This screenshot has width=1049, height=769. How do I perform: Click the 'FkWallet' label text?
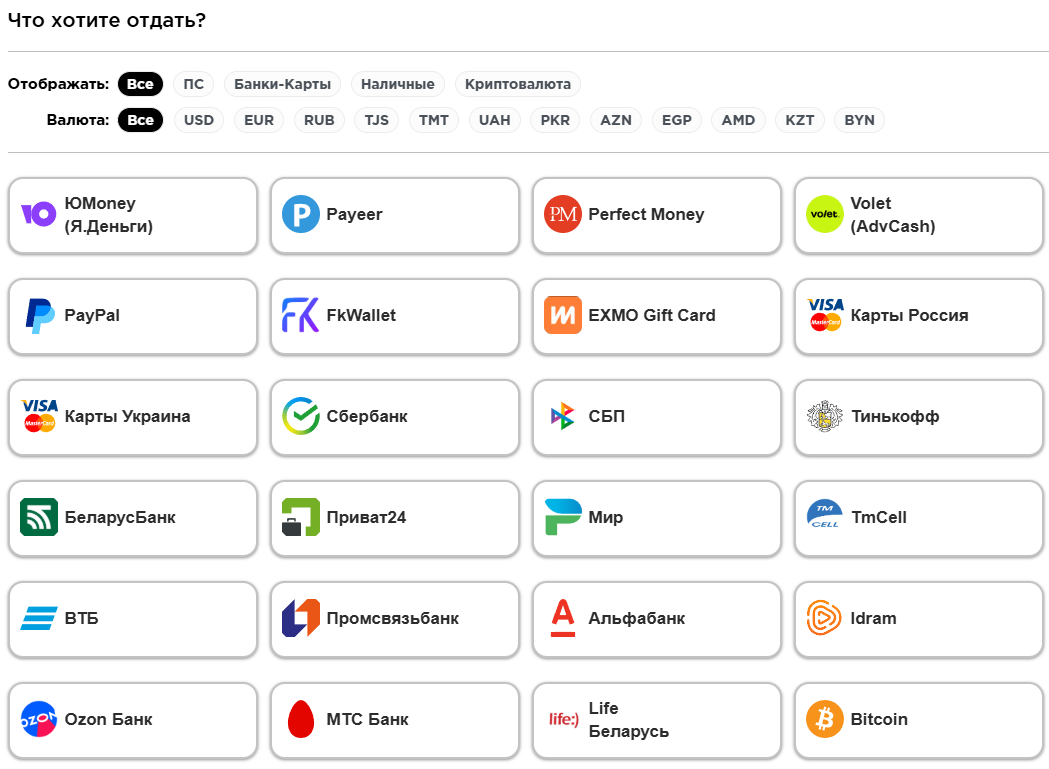pyautogui.click(x=361, y=315)
